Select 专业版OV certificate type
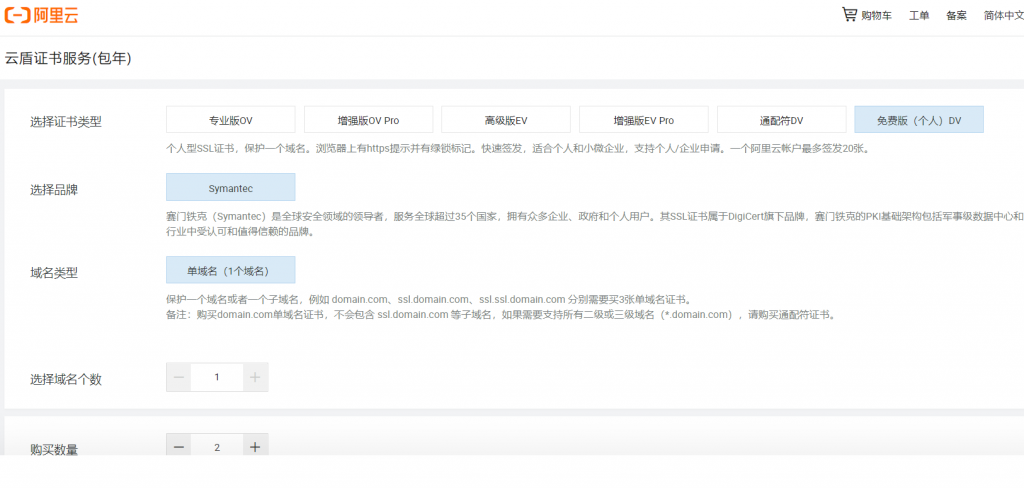 coord(231,120)
